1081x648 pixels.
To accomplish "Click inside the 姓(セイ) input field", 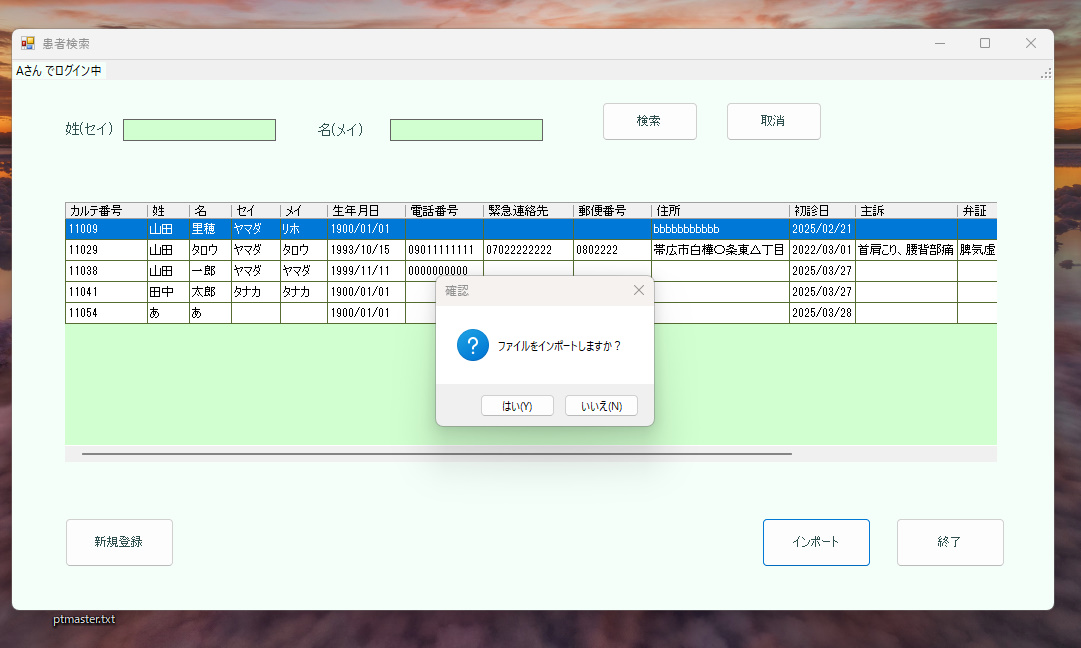I will click(x=199, y=129).
